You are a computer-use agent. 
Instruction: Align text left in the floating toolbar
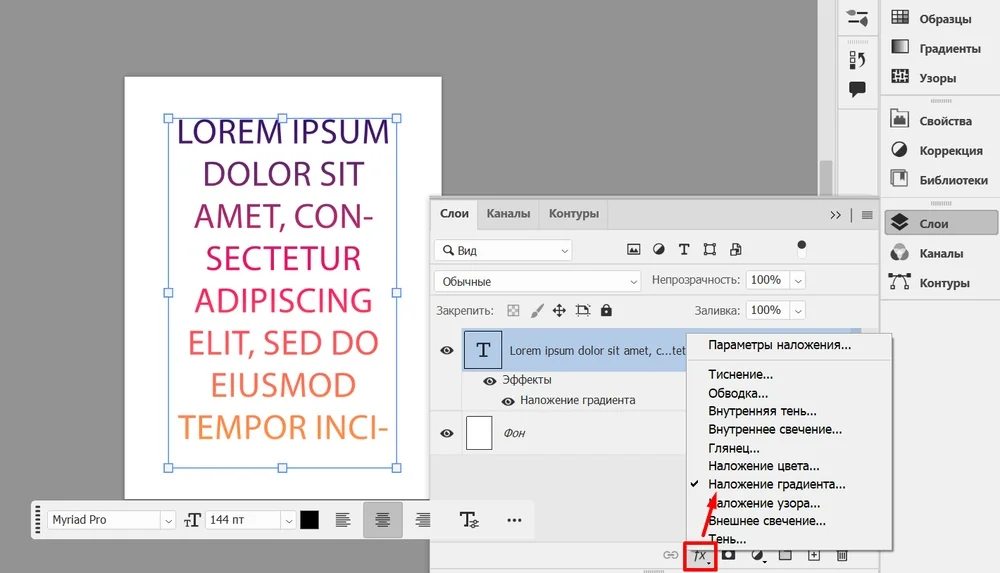pos(342,520)
